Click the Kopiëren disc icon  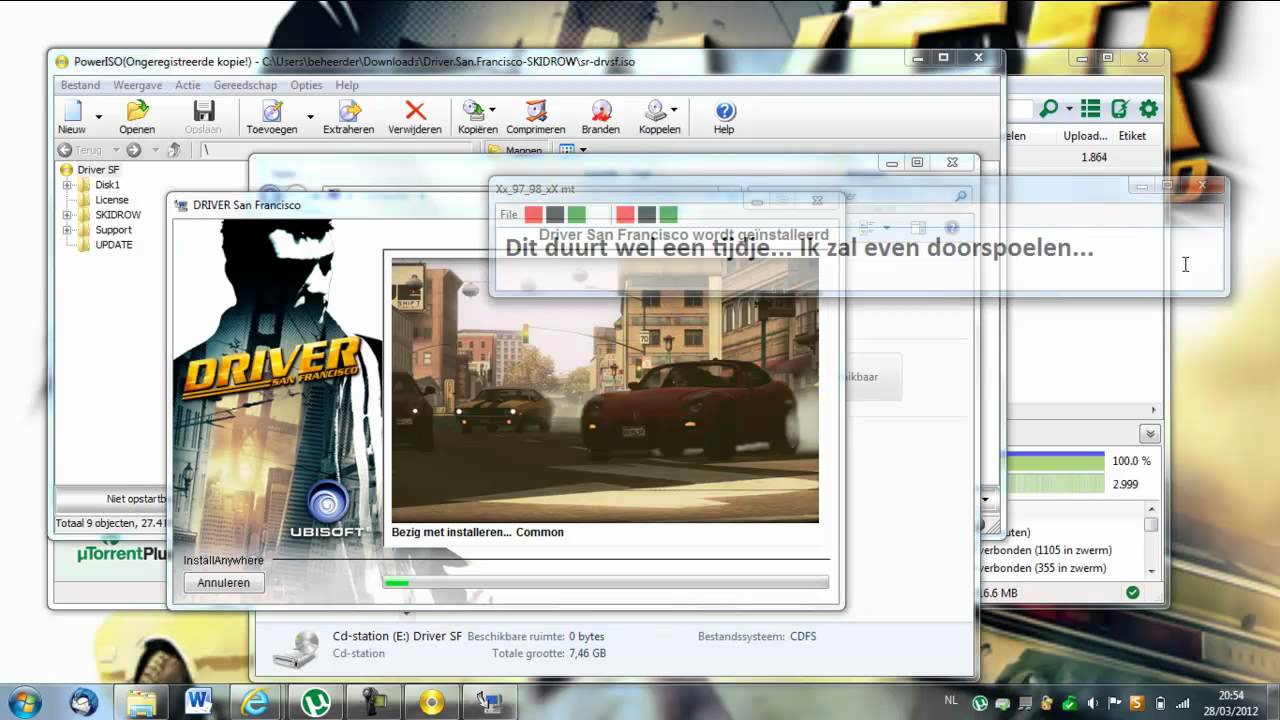[x=472, y=110]
